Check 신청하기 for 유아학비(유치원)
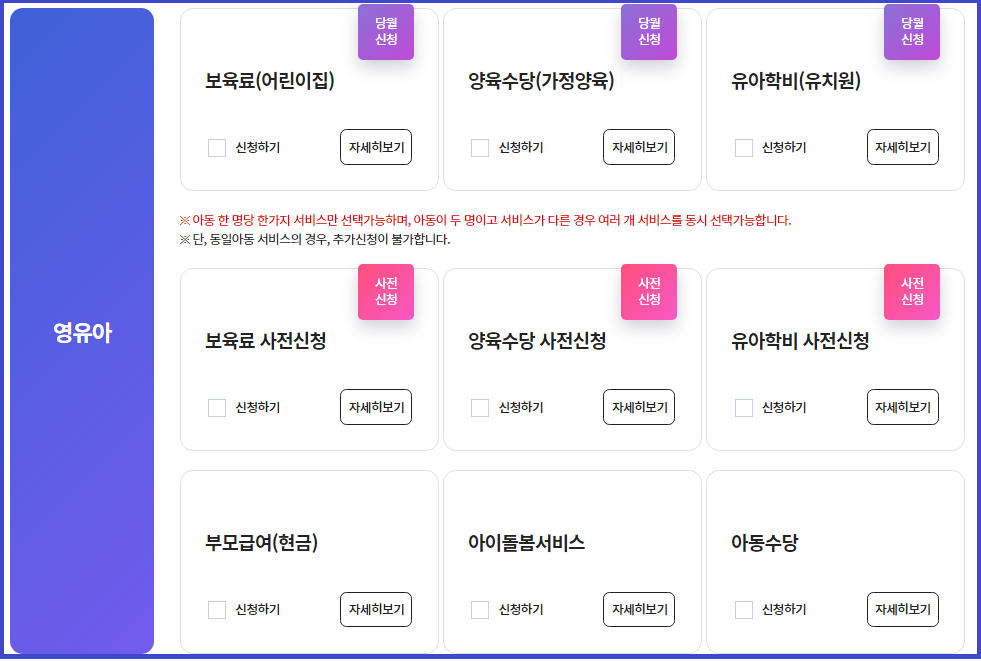The width and height of the screenshot is (981, 661). click(743, 147)
